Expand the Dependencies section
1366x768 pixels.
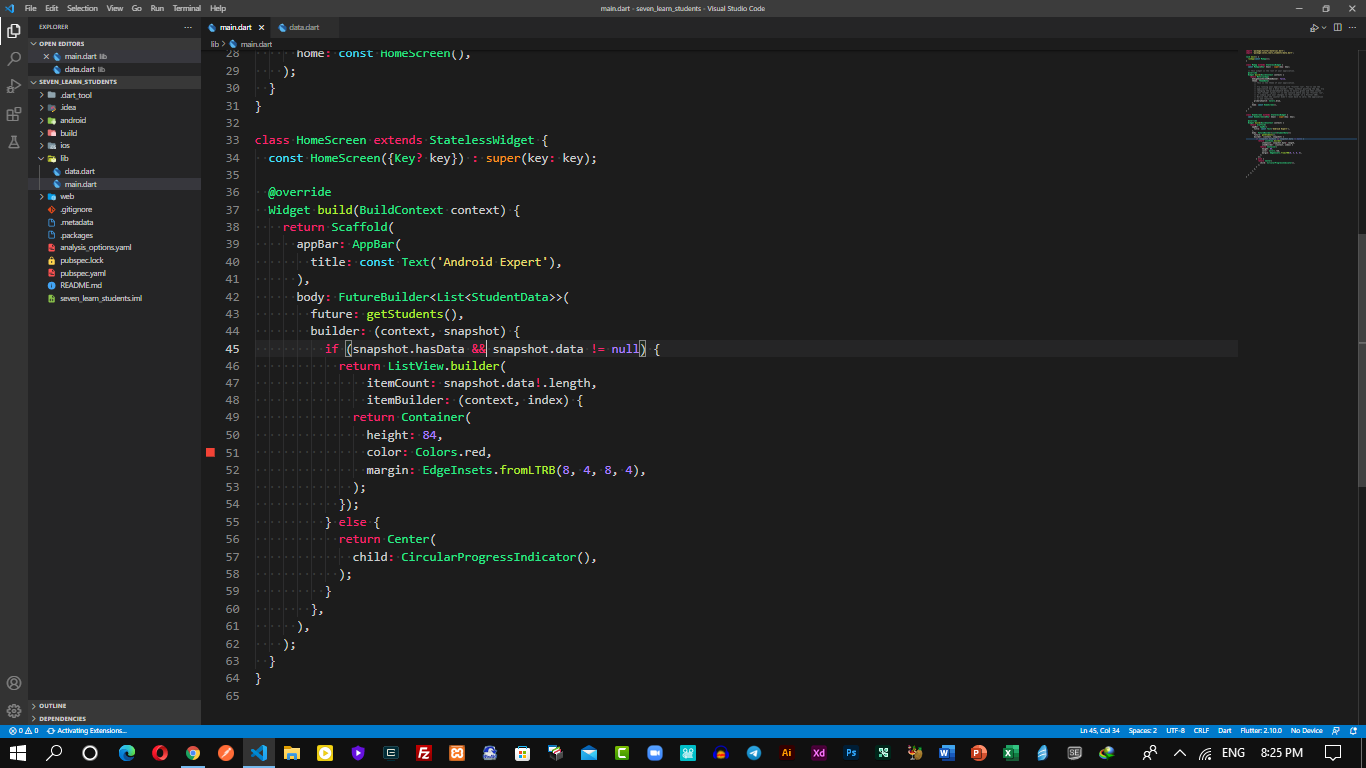tap(114, 719)
